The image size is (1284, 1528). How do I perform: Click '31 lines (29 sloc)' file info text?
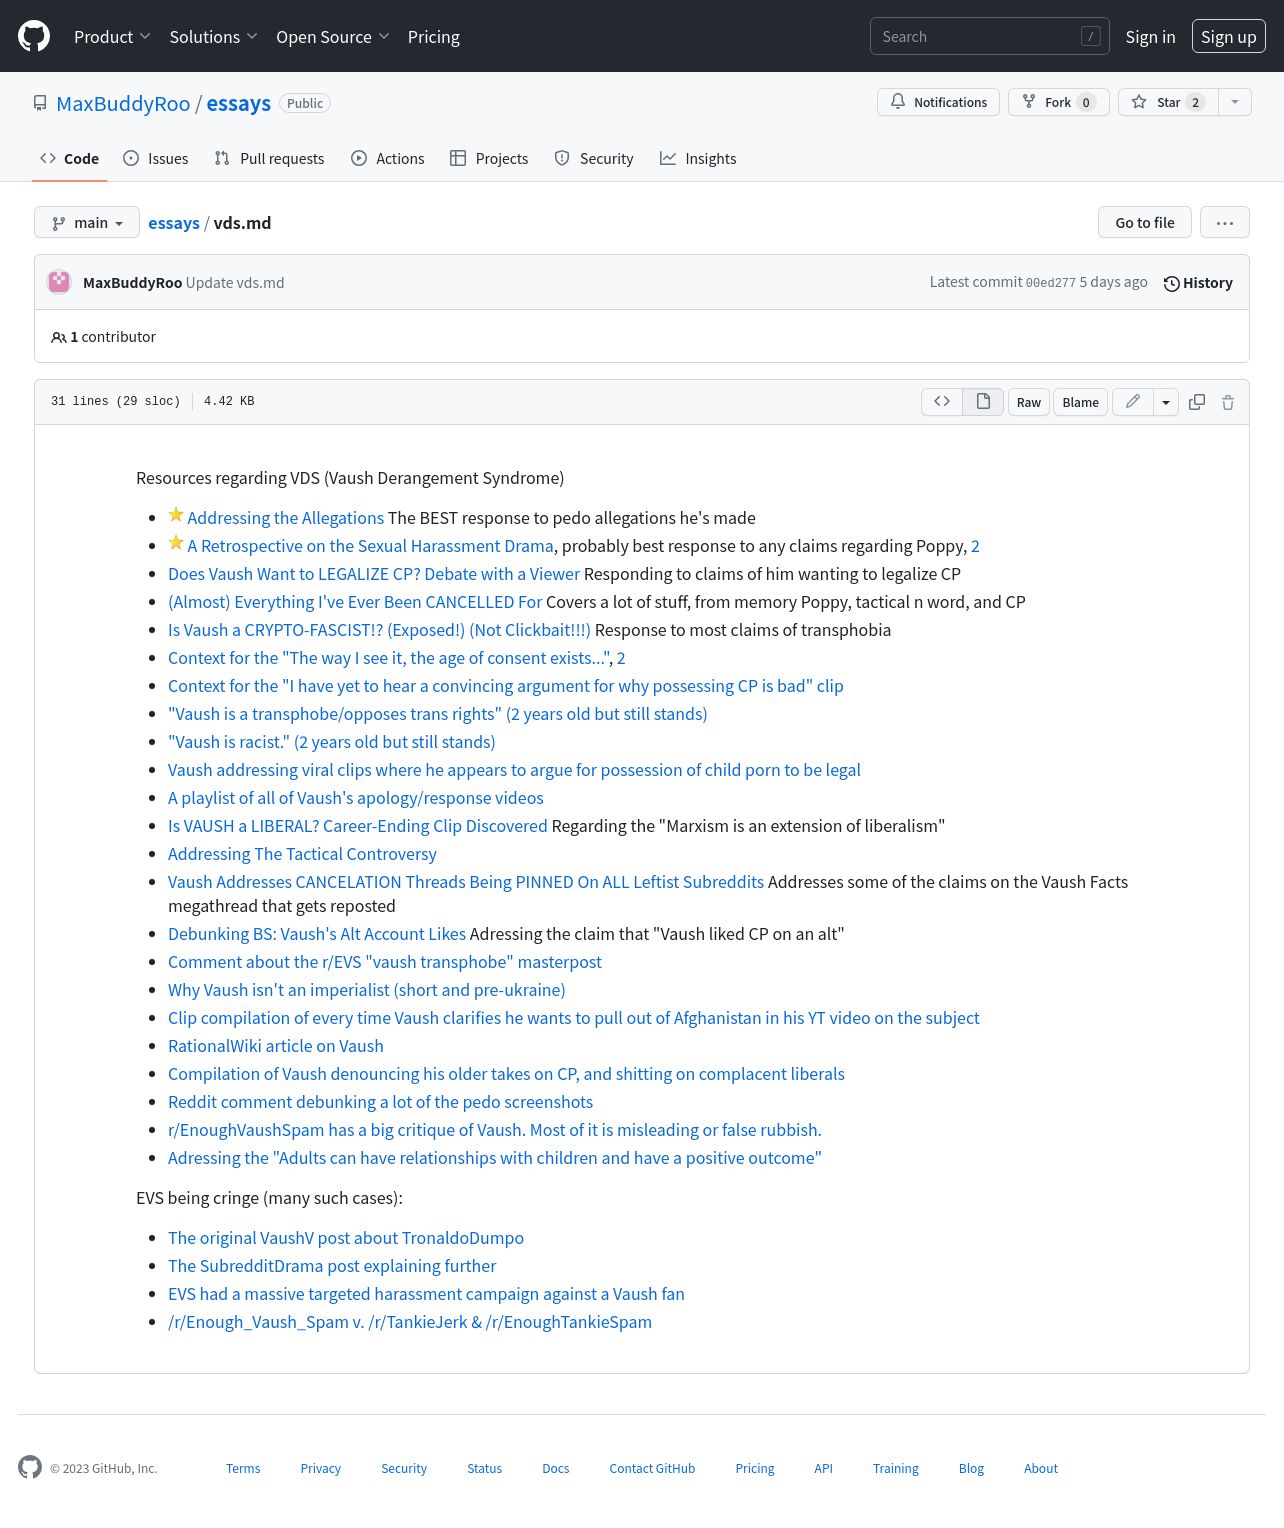click(115, 401)
